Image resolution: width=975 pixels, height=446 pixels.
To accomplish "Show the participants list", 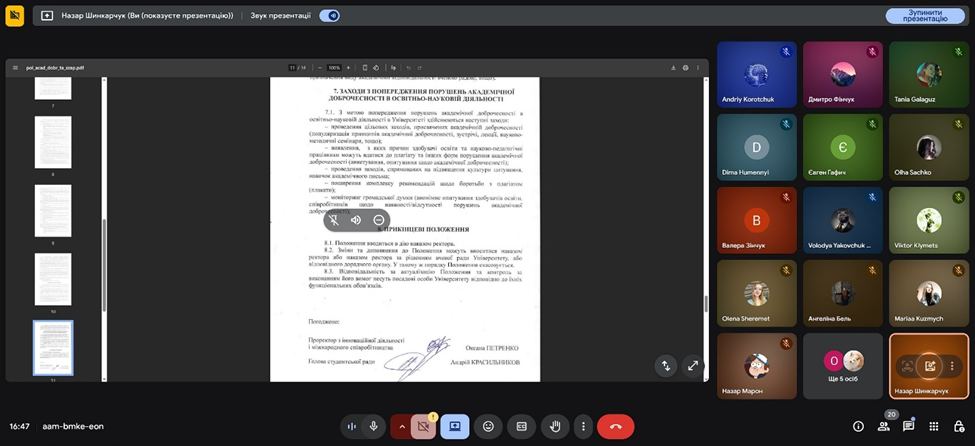I will pos(883,426).
